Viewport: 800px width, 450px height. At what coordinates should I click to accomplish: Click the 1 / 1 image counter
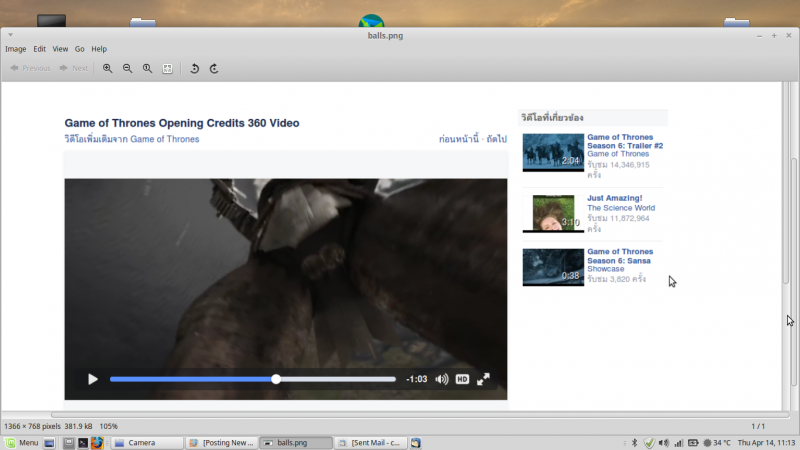[x=758, y=426]
